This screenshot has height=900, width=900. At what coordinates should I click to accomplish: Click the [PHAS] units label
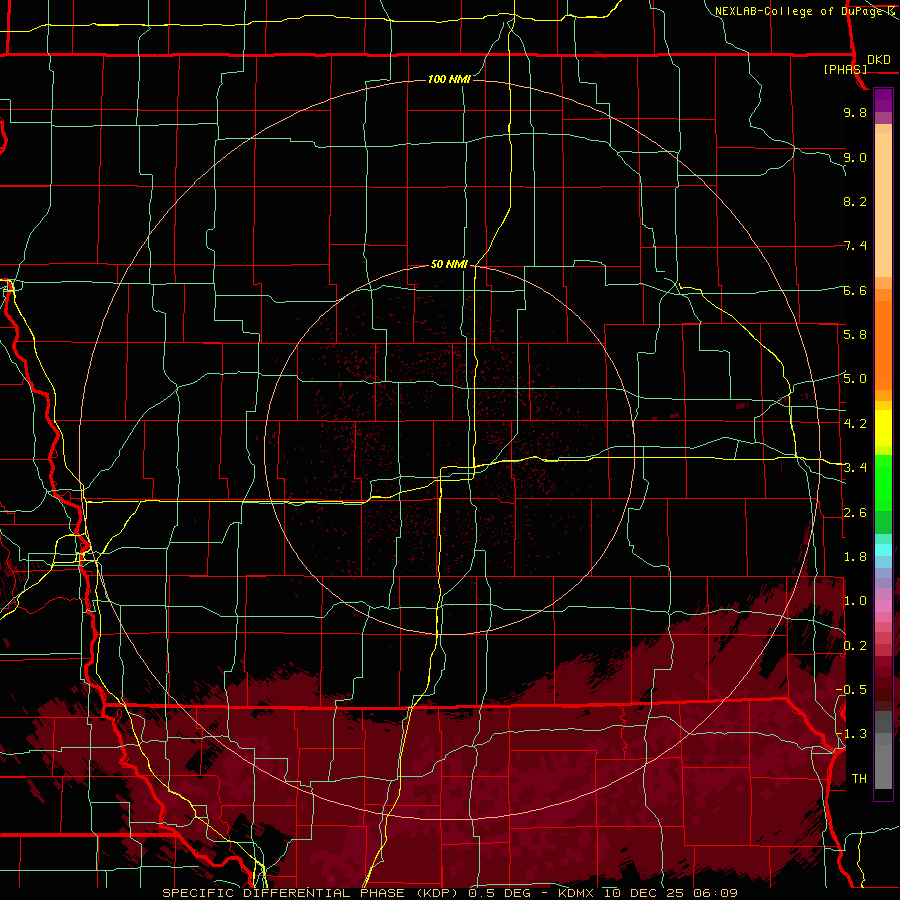point(845,69)
